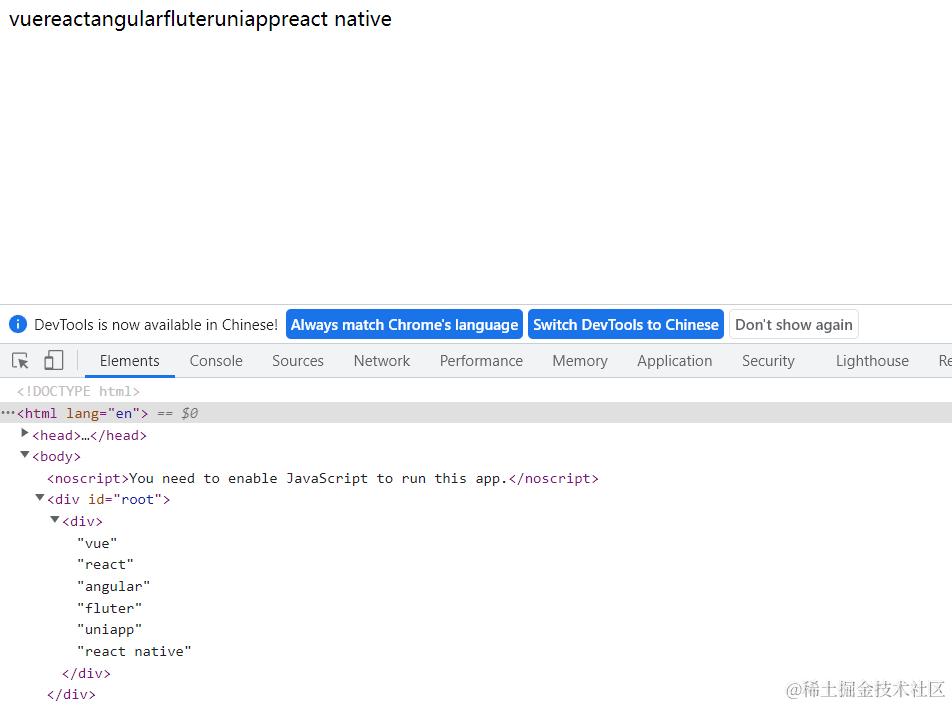Expand the head element node

pos(25,434)
